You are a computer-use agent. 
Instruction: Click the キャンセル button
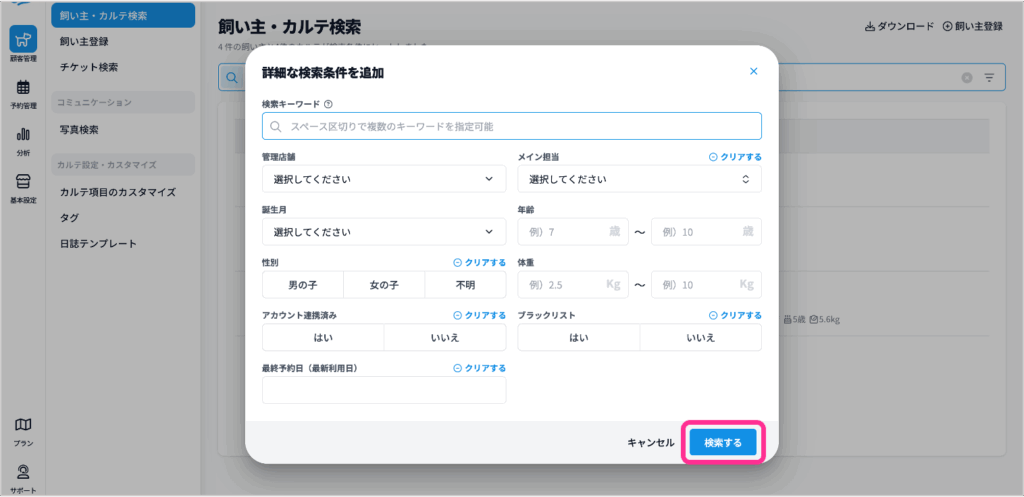[x=651, y=442]
